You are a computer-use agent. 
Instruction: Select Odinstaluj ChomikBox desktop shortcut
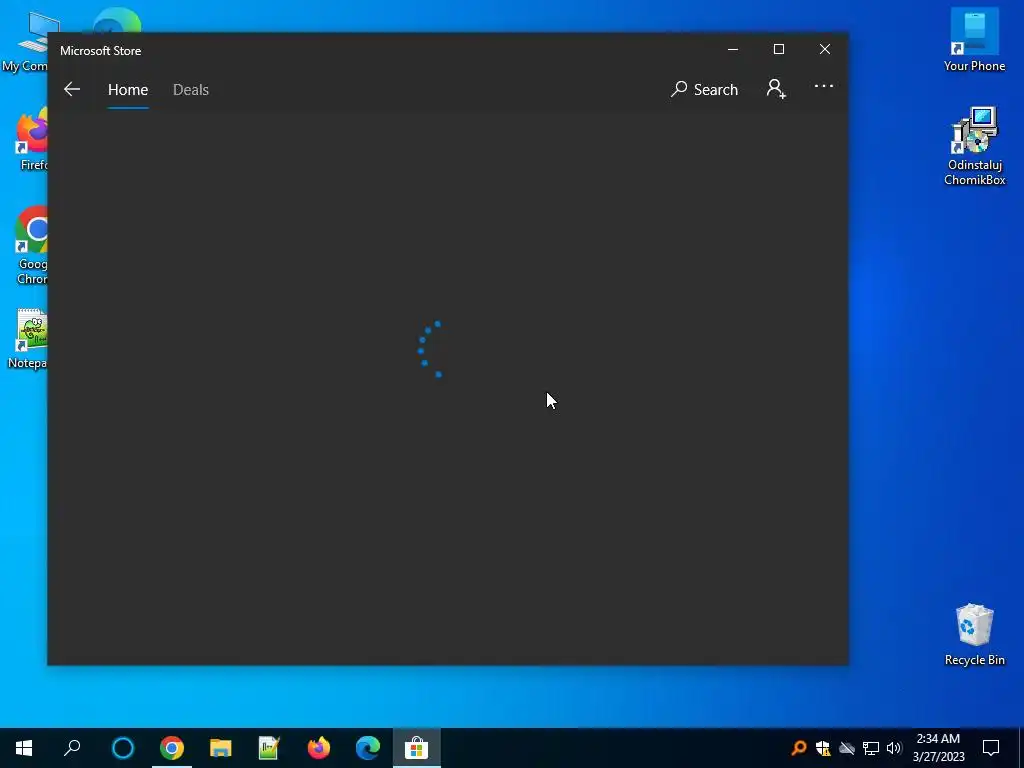coord(974,146)
